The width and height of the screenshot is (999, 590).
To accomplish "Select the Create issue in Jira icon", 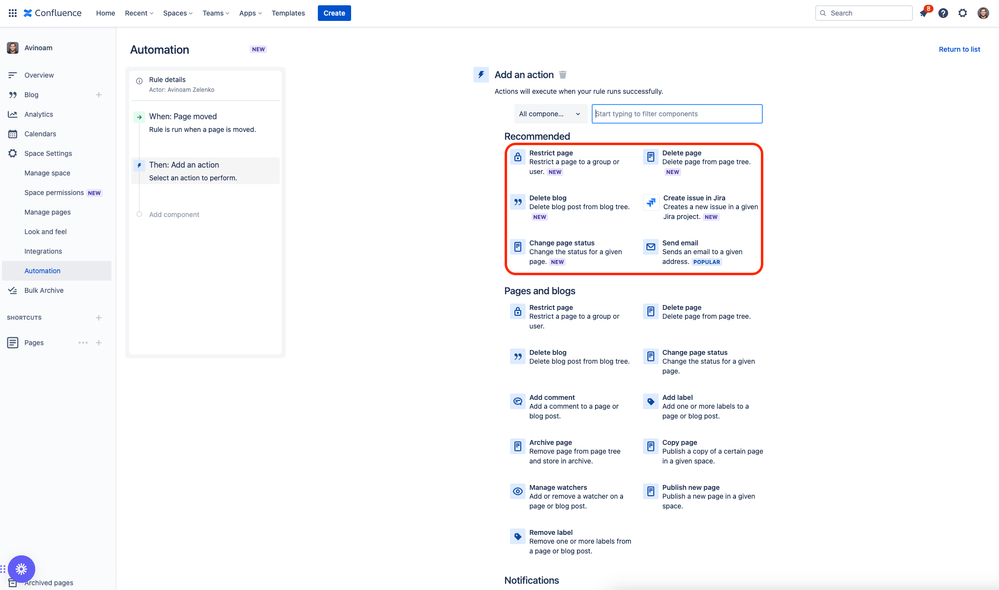I will [x=650, y=202].
